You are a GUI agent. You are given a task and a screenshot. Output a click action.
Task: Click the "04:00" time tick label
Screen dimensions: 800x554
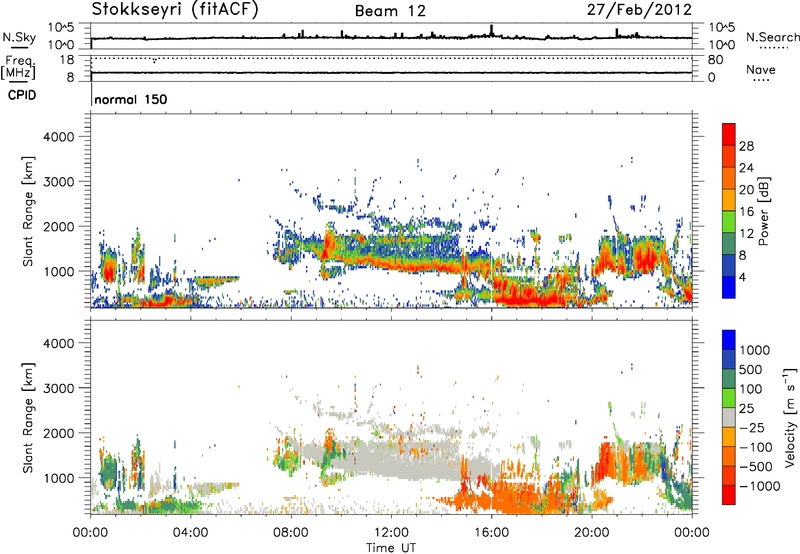(x=191, y=533)
